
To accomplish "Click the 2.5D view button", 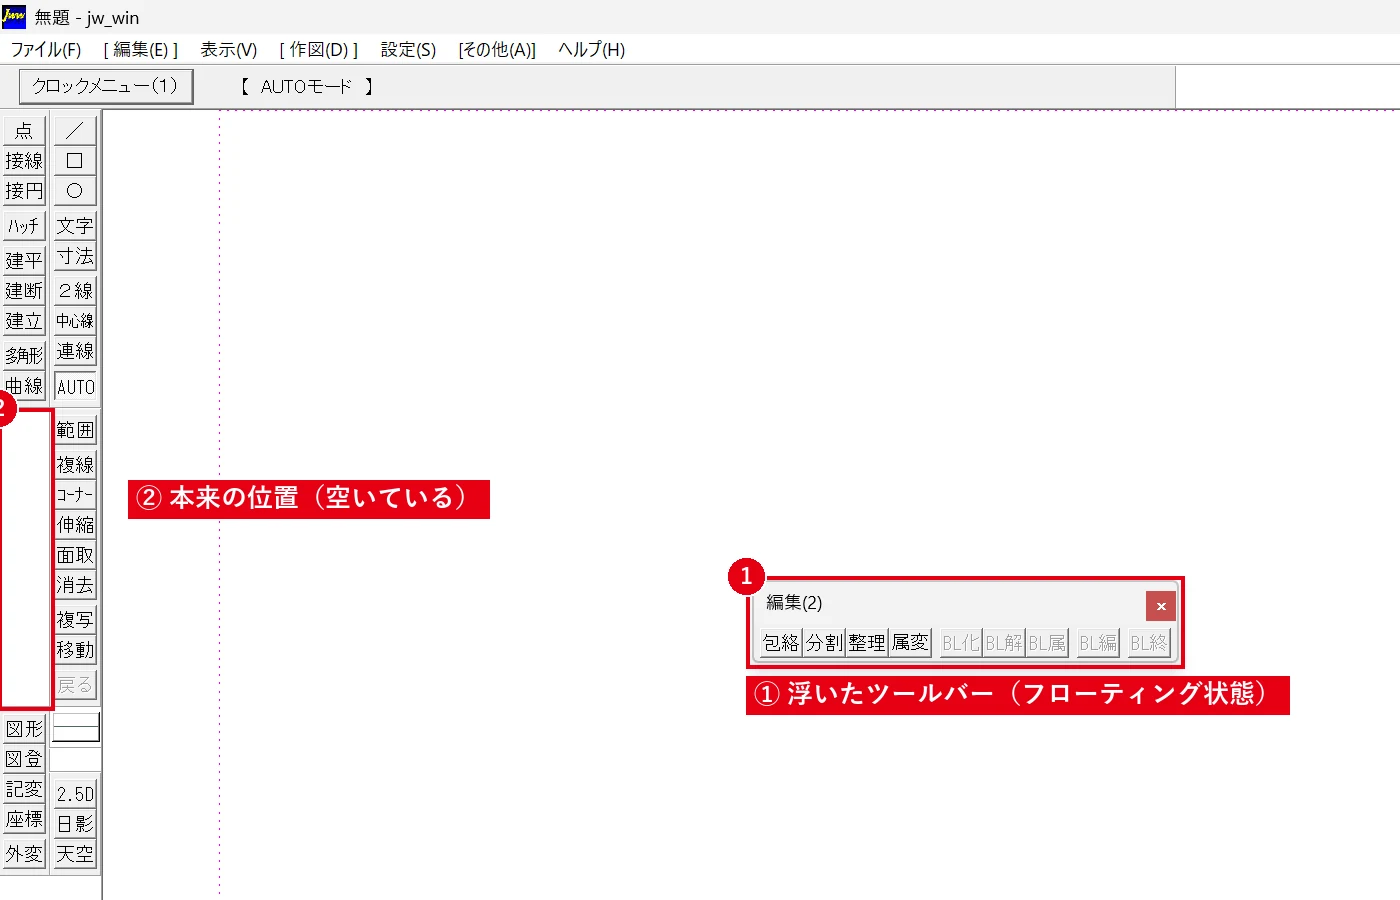I will click(75, 794).
